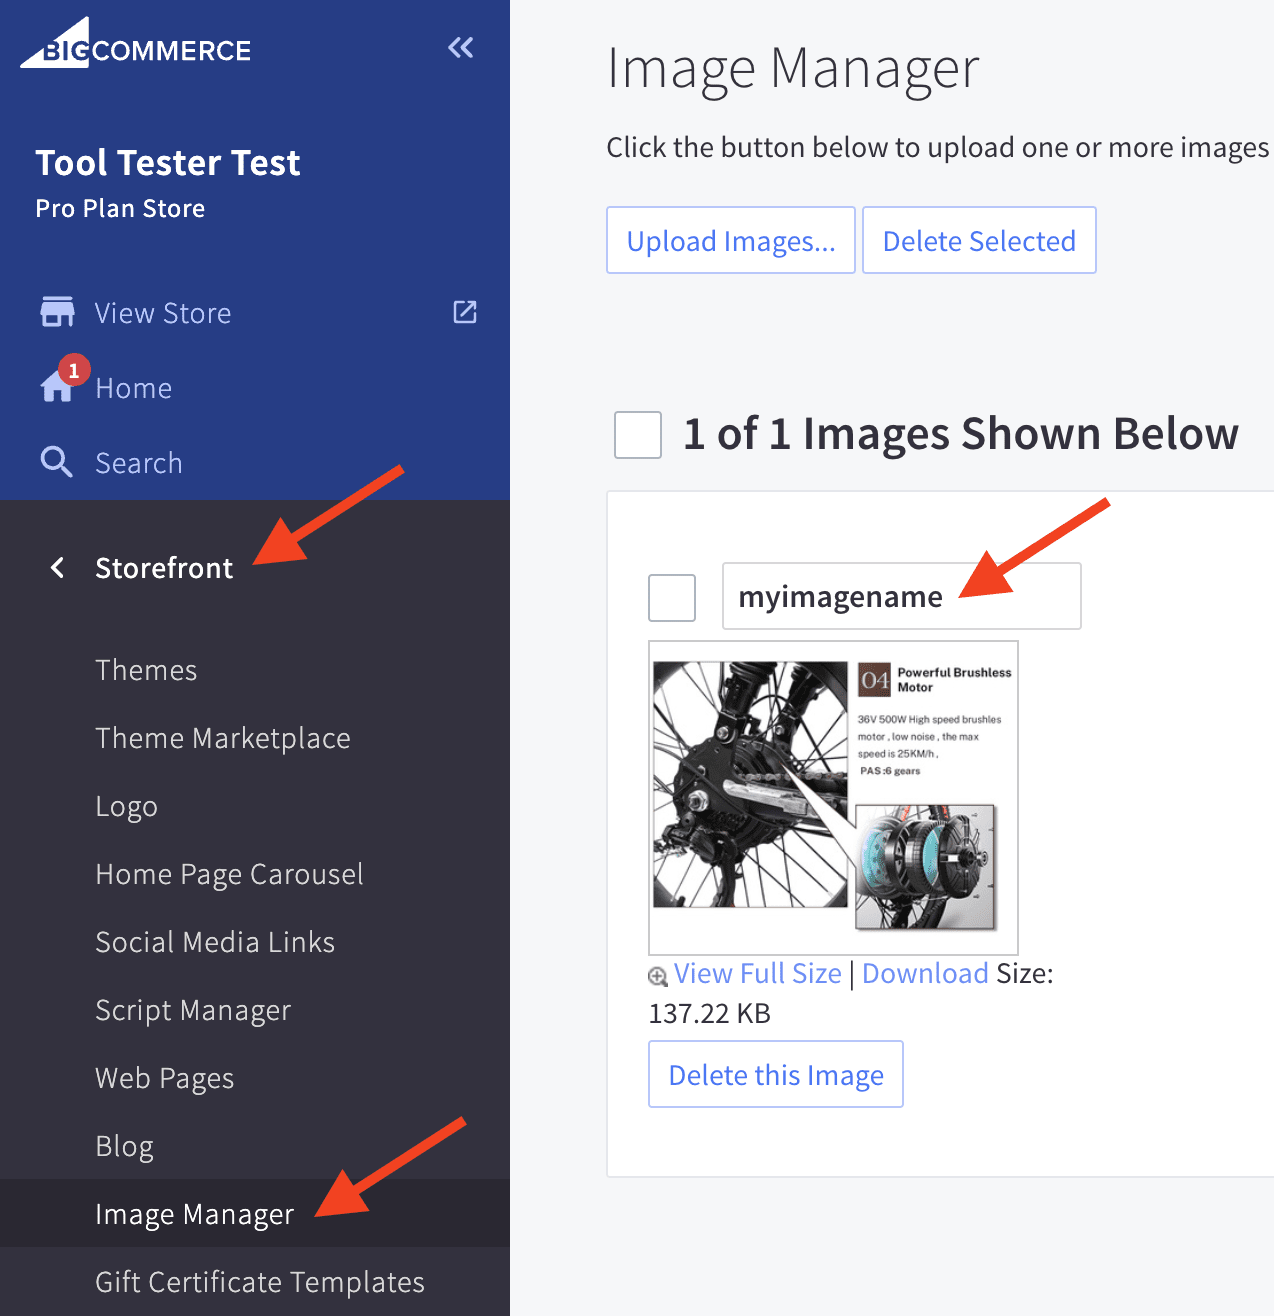Click the Tool Tester Test store name

coord(168,162)
